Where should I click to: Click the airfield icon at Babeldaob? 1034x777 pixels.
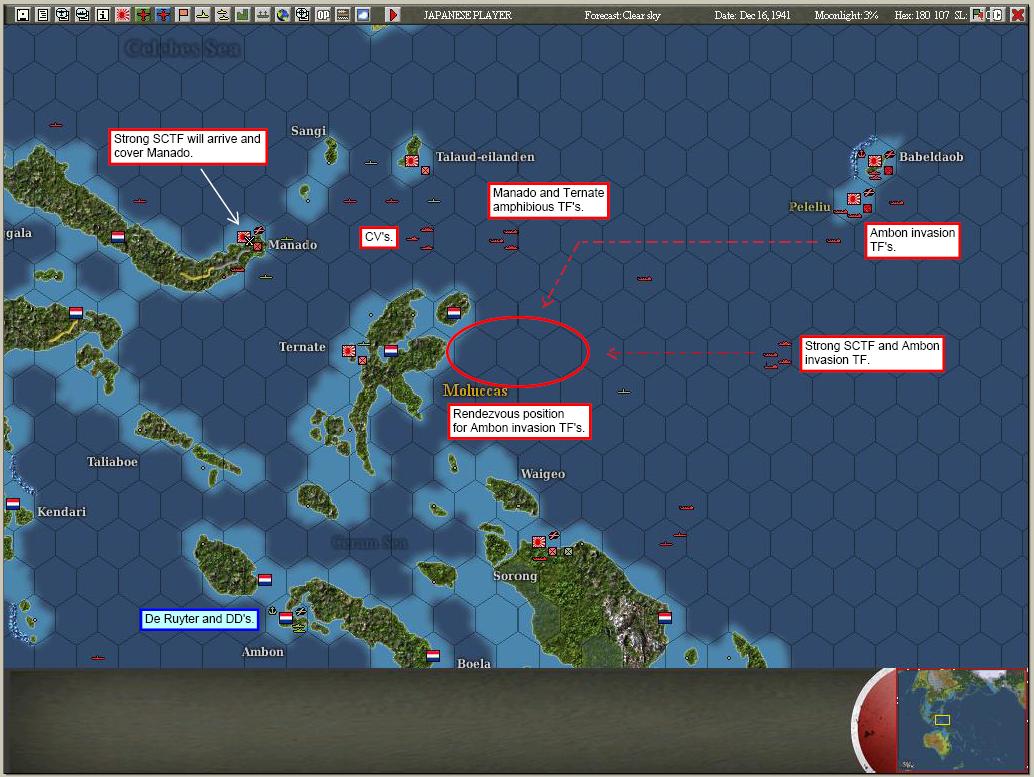coord(890,155)
